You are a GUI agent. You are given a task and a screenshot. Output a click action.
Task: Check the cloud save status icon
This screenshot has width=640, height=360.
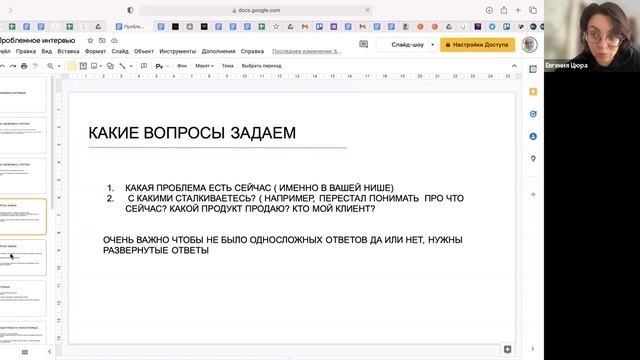(x=114, y=41)
